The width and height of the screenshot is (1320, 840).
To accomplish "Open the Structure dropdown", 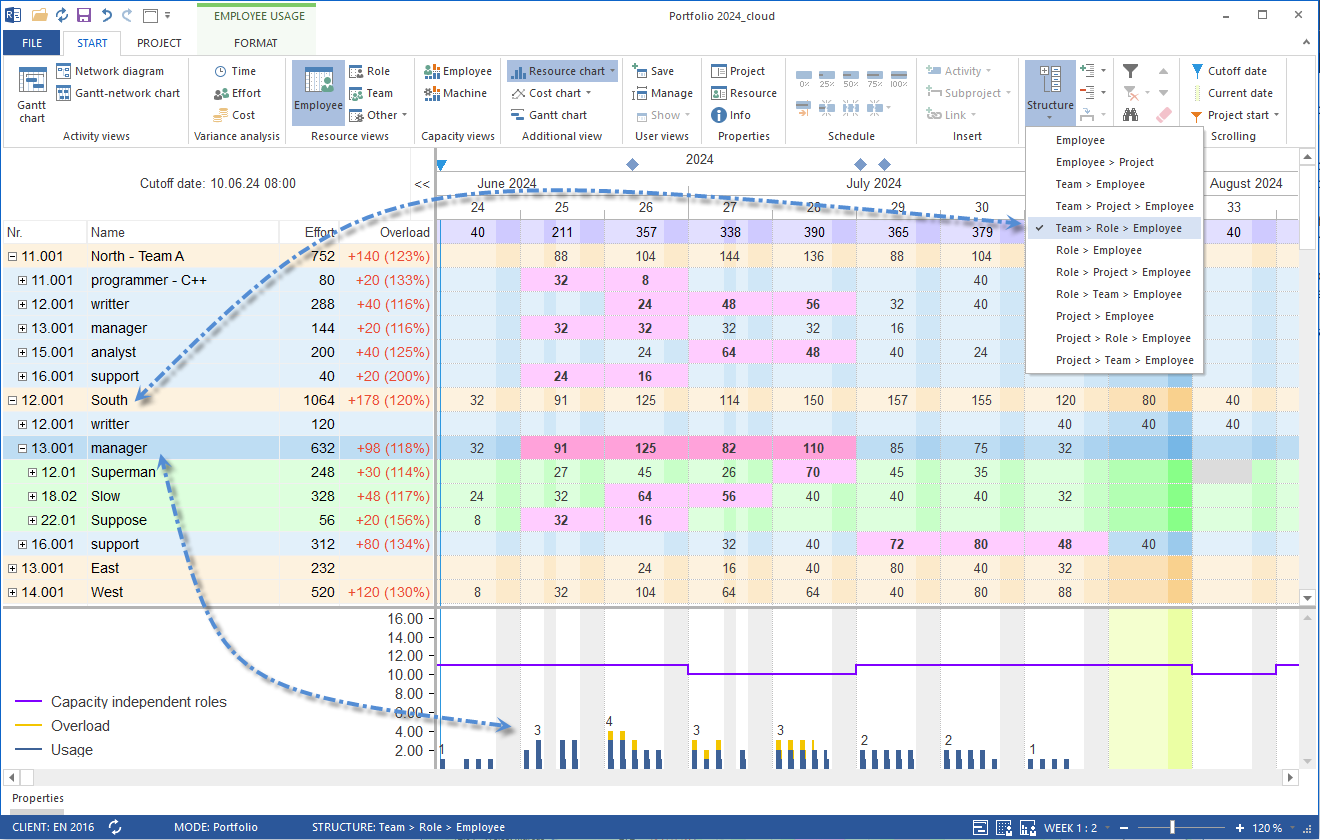I will 1050,92.
